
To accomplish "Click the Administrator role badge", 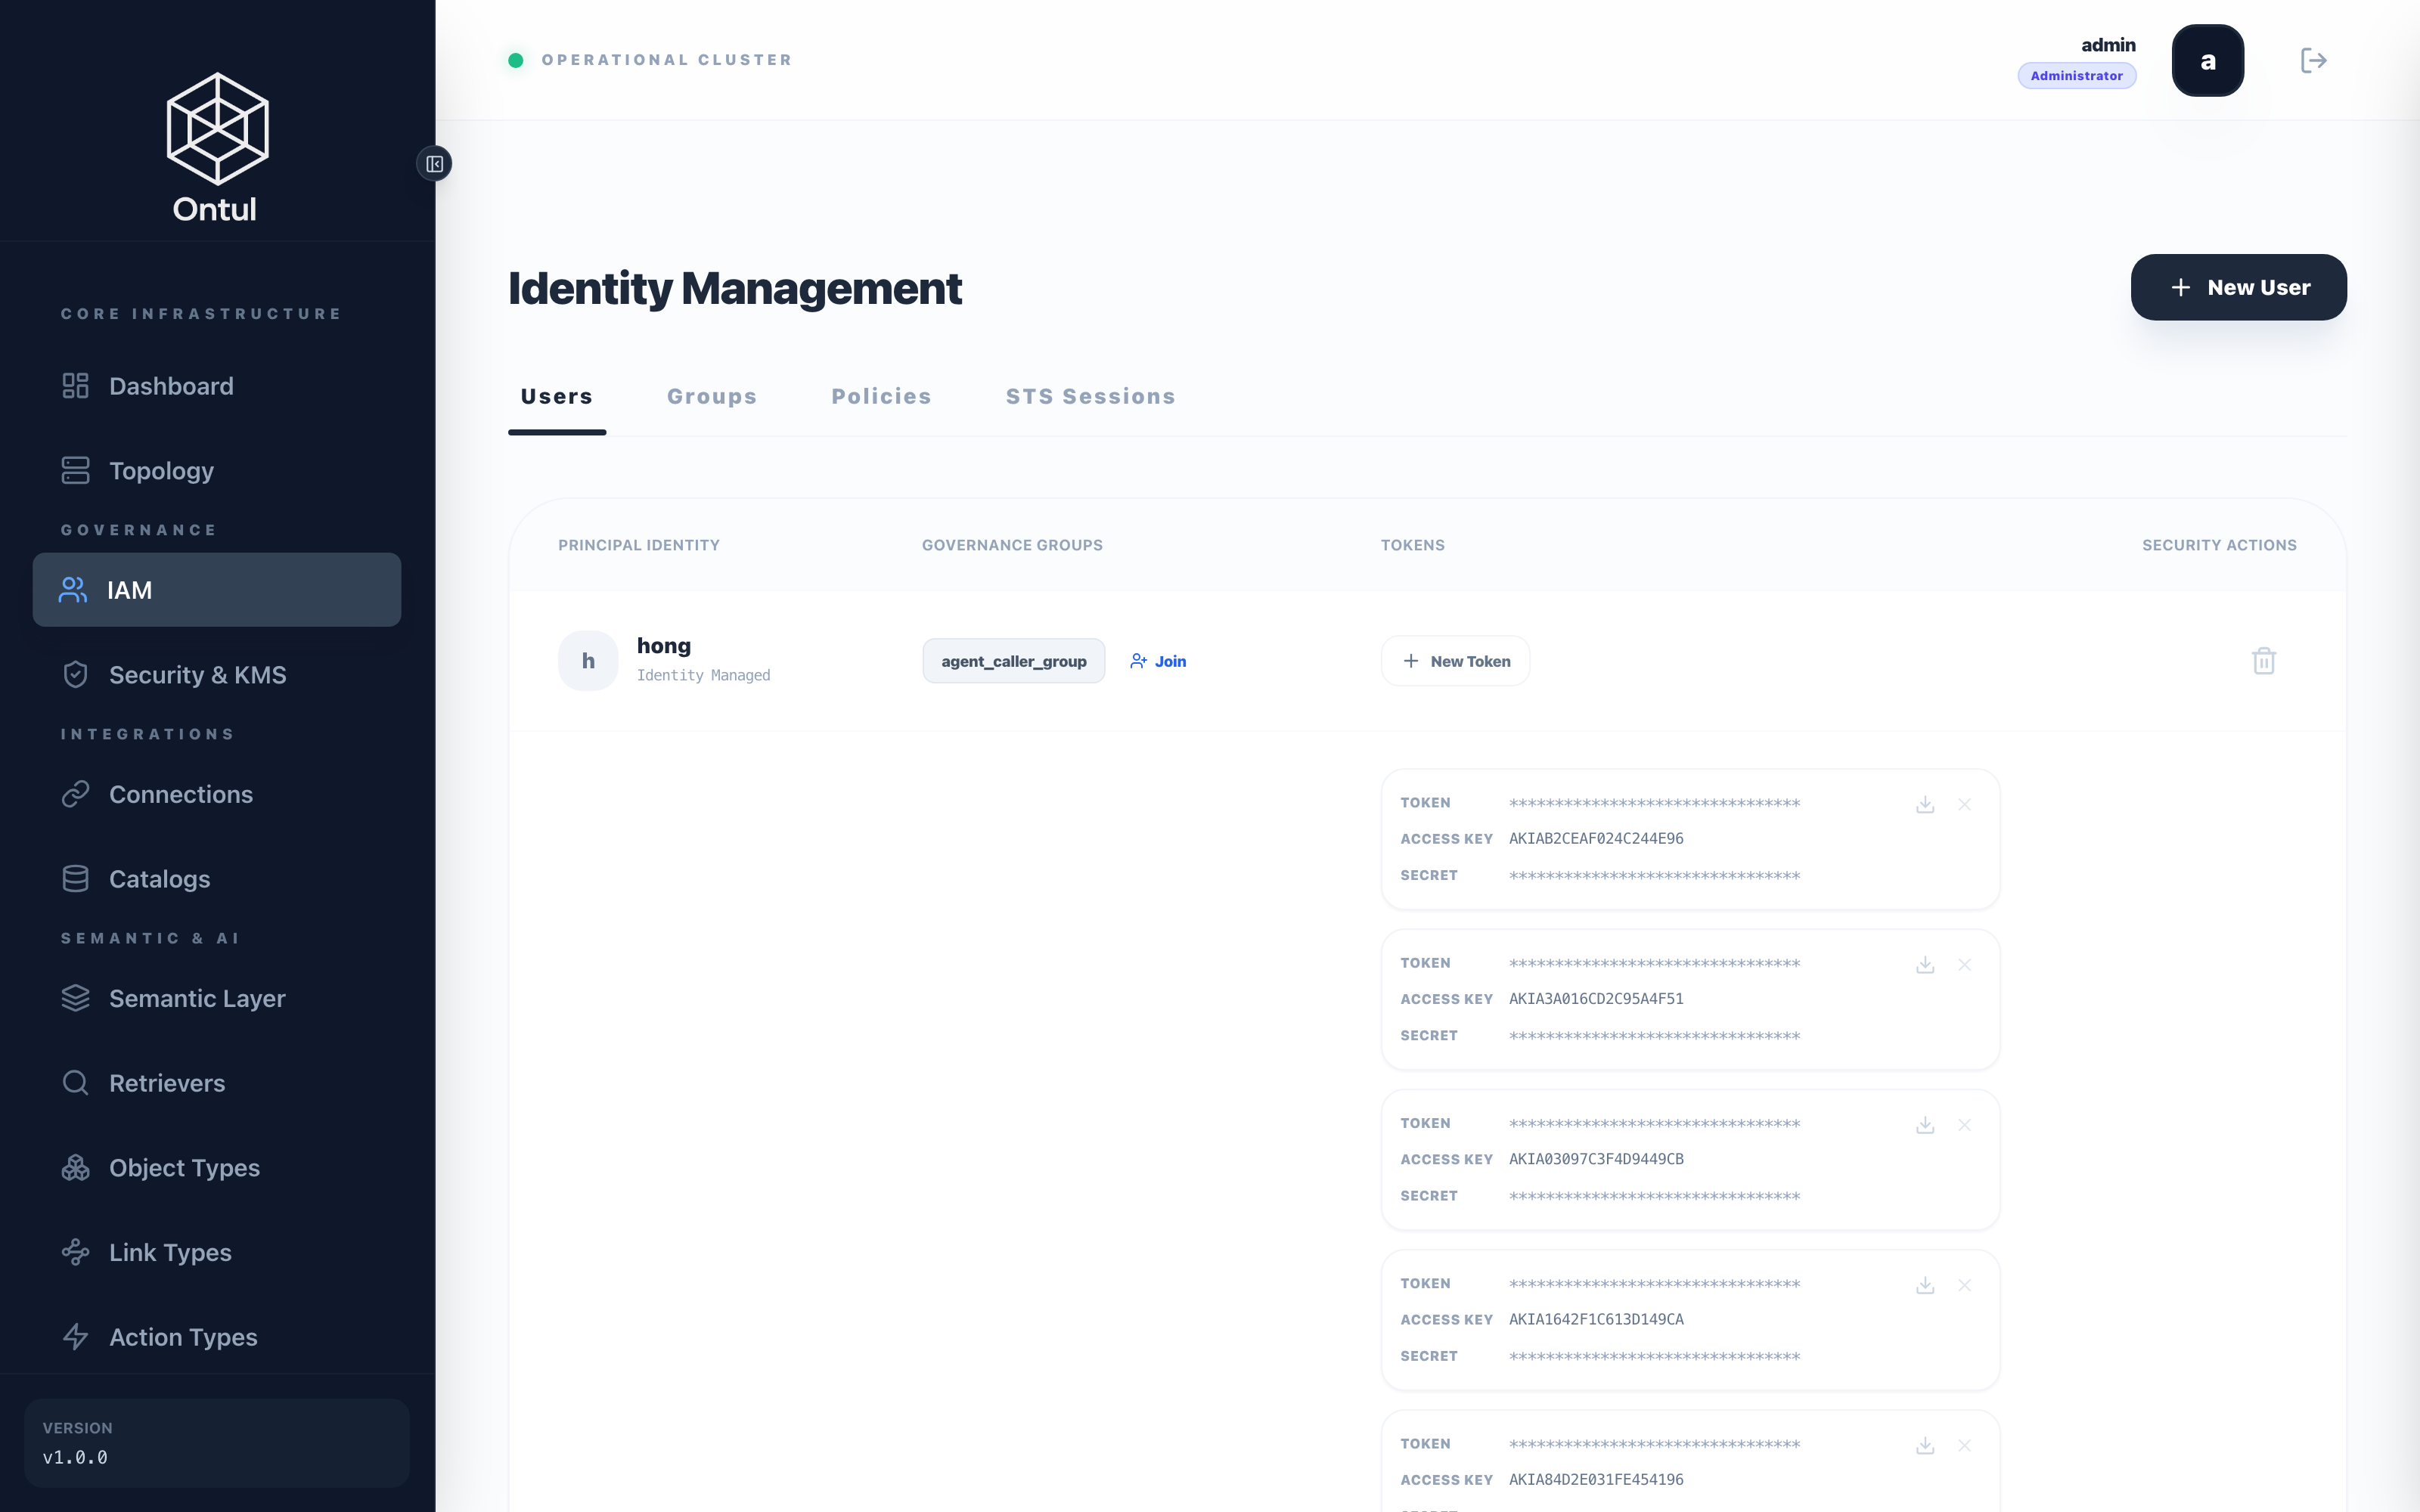I will click(x=2076, y=76).
